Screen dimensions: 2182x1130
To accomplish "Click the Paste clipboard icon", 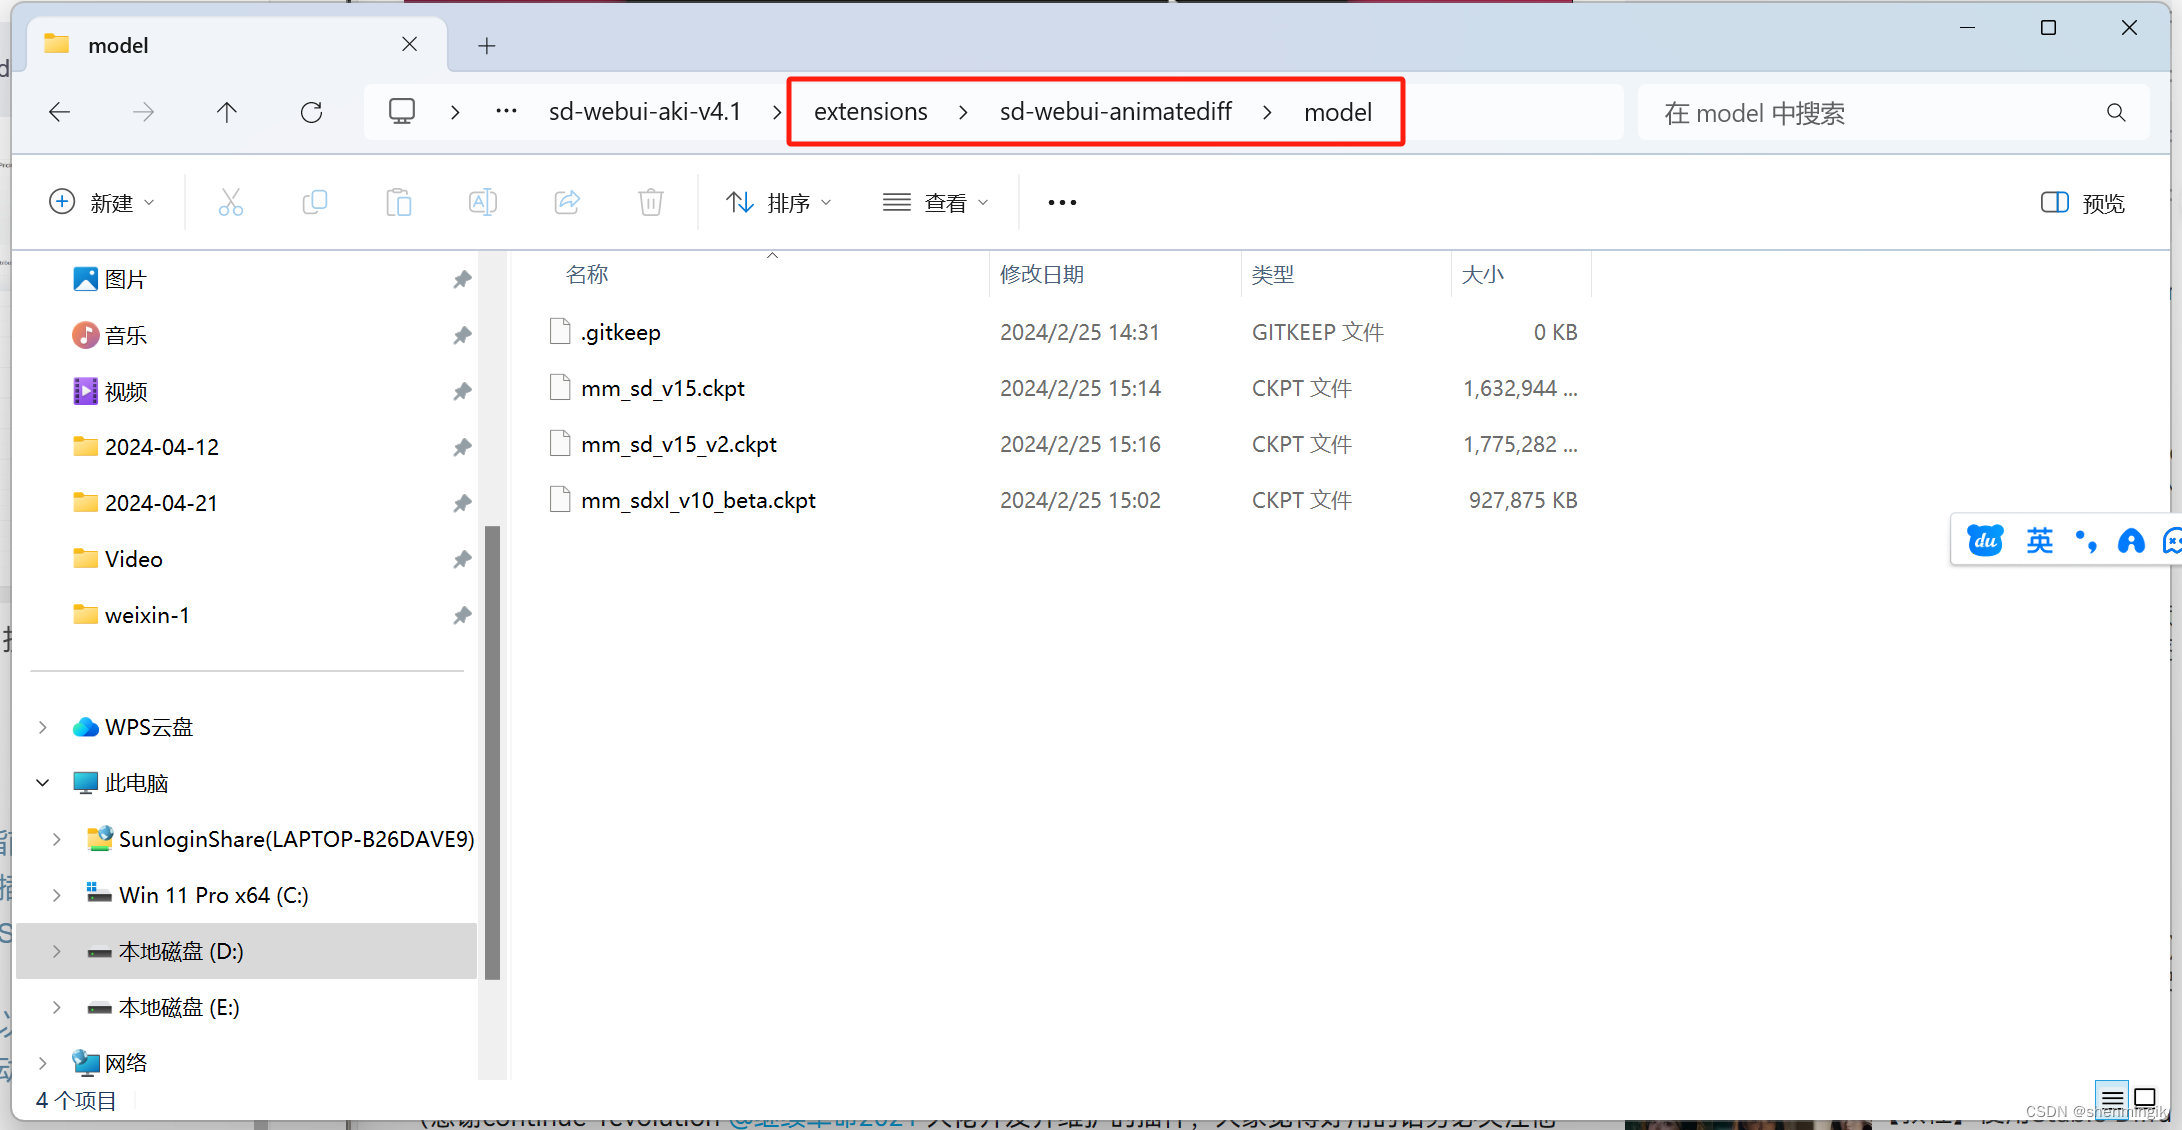I will tap(399, 202).
